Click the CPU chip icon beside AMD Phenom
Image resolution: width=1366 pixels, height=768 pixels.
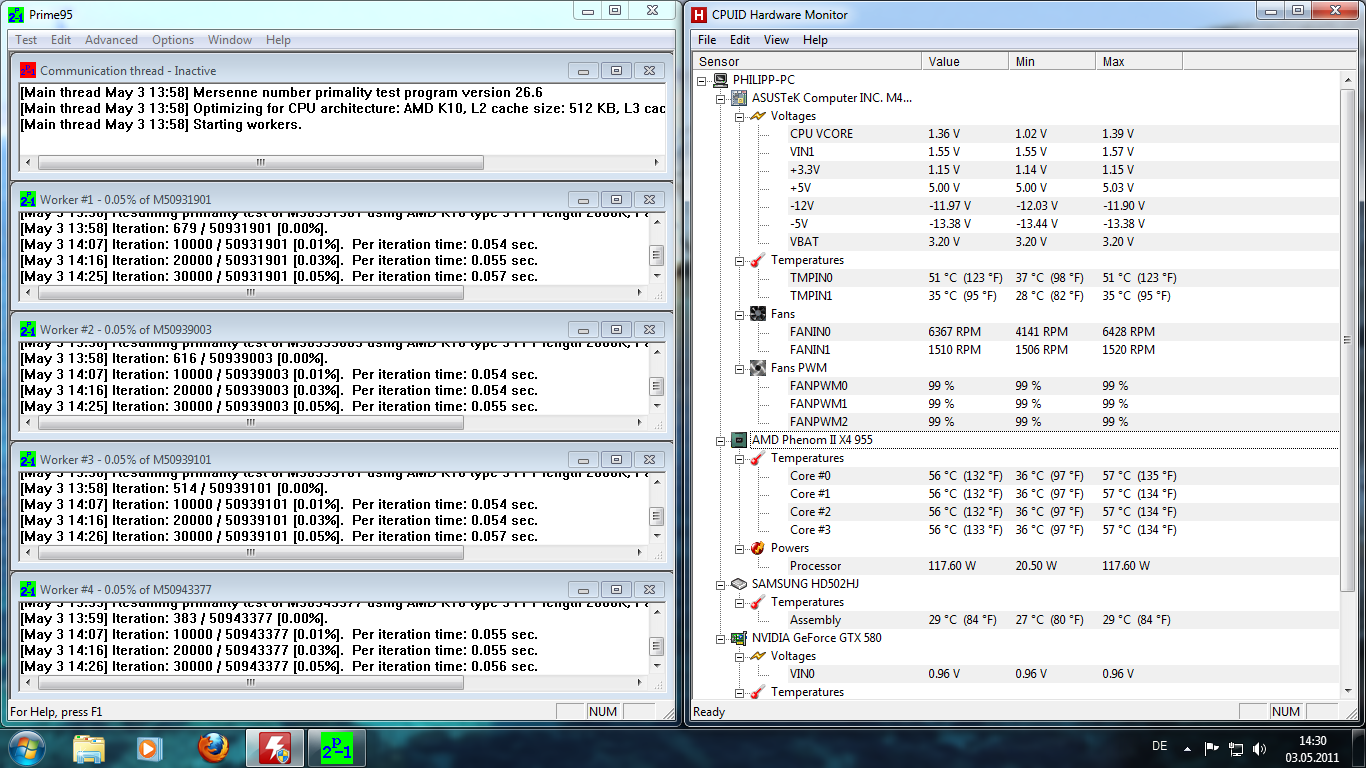[x=739, y=440]
